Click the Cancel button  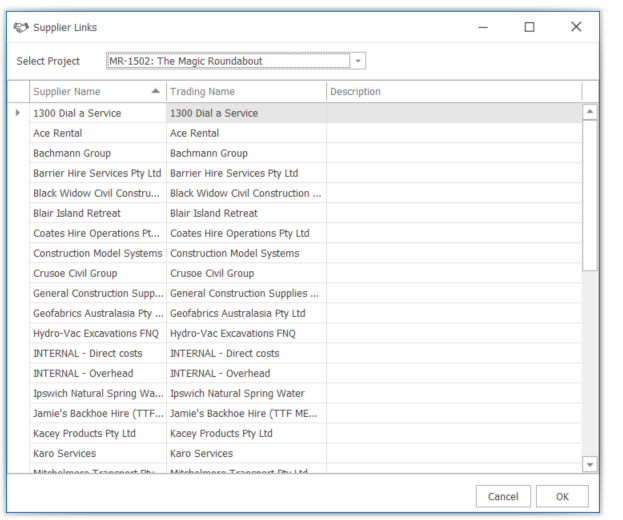[x=502, y=496]
